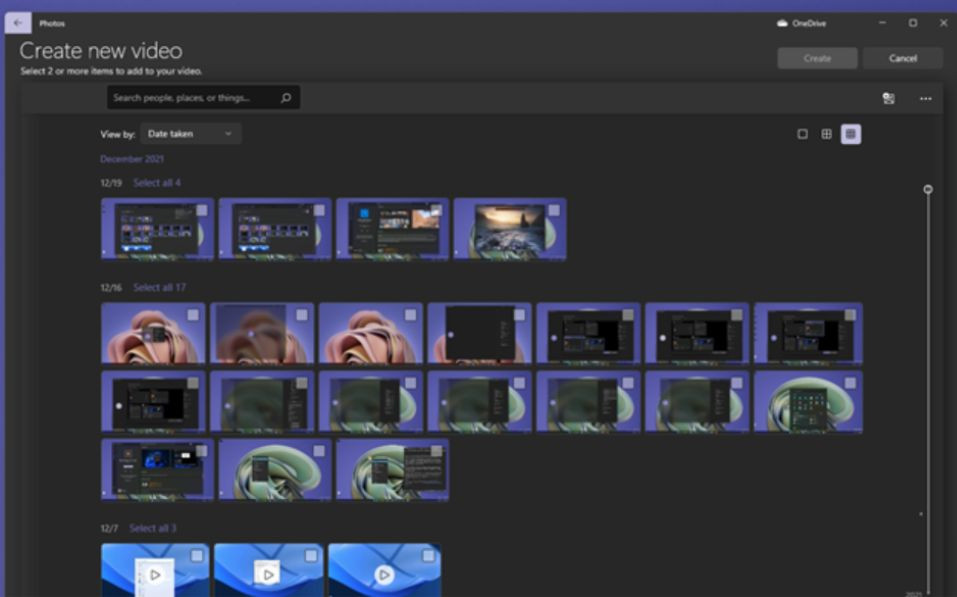This screenshot has height=597, width=957.
Task: Open the View by Date taken dropdown
Action: tap(189, 134)
